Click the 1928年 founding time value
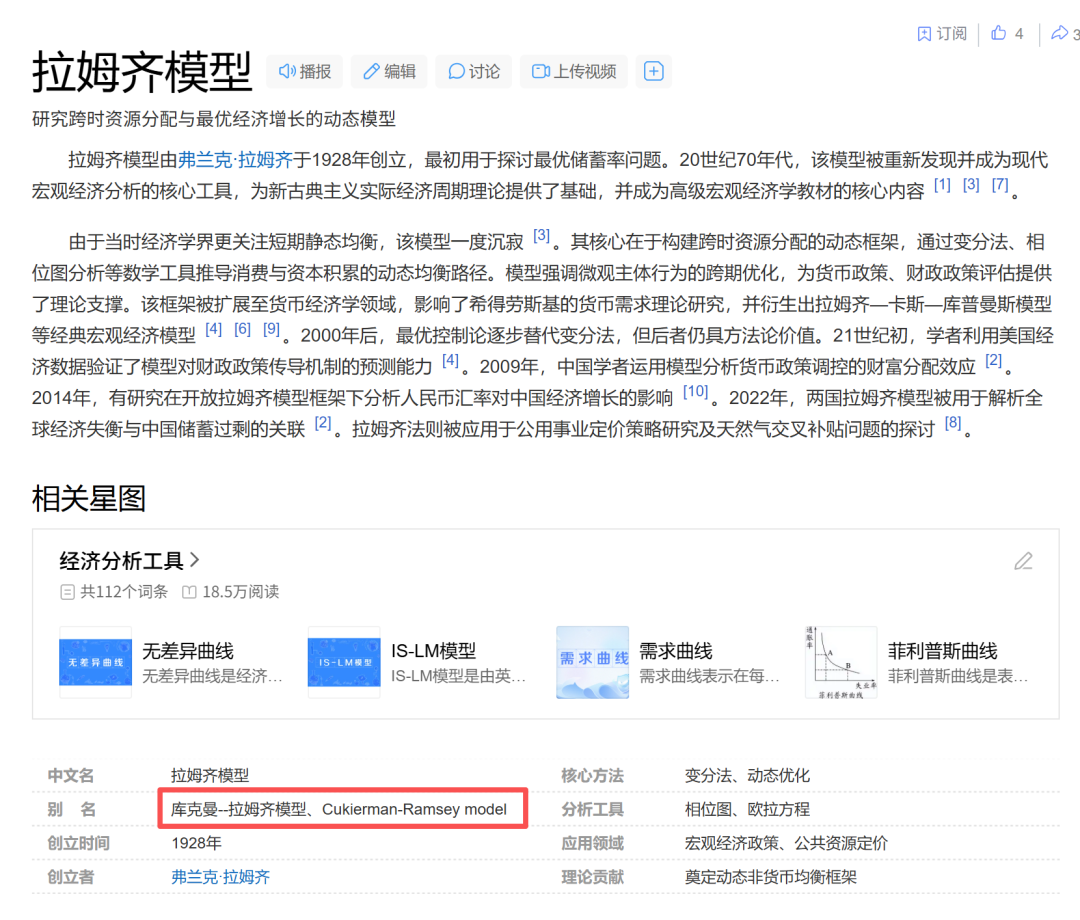The width and height of the screenshot is (1080, 920). pyautogui.click(x=196, y=844)
